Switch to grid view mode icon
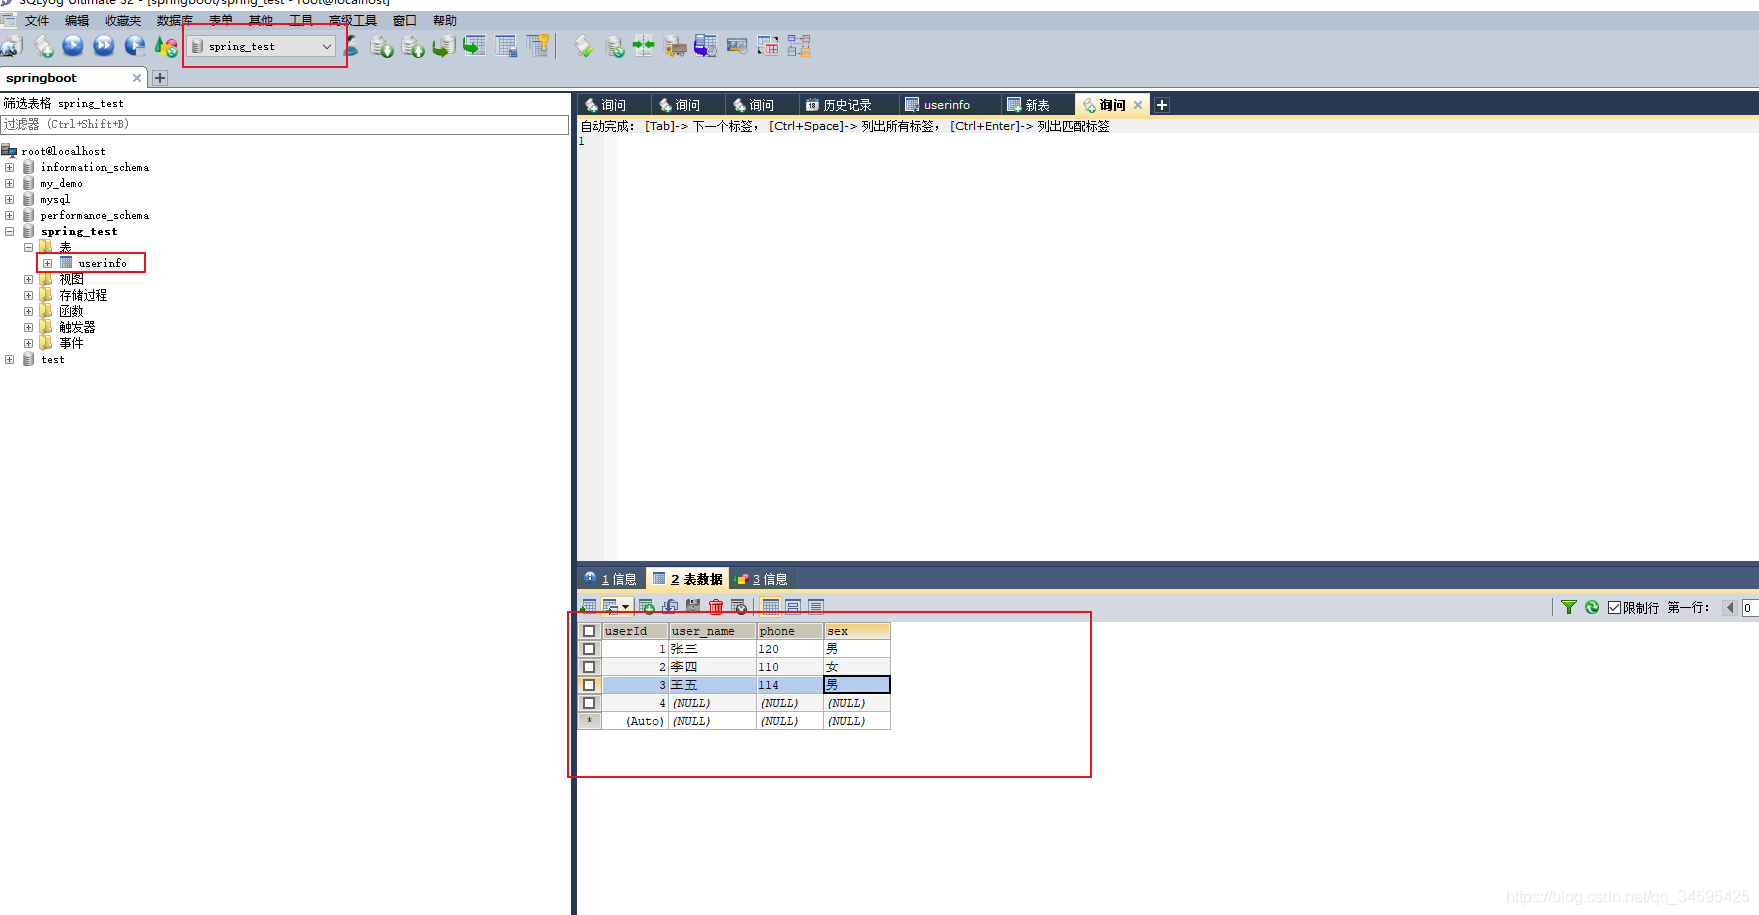 pyautogui.click(x=771, y=606)
